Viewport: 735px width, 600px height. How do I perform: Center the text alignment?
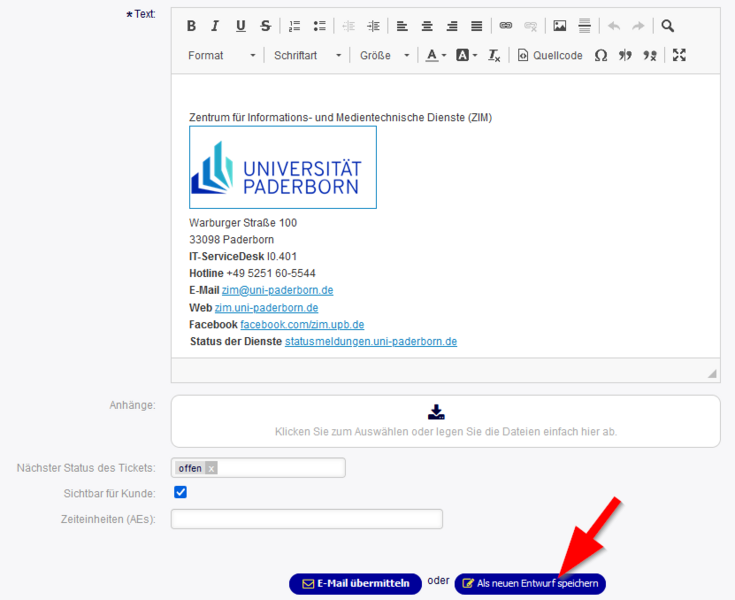[427, 26]
